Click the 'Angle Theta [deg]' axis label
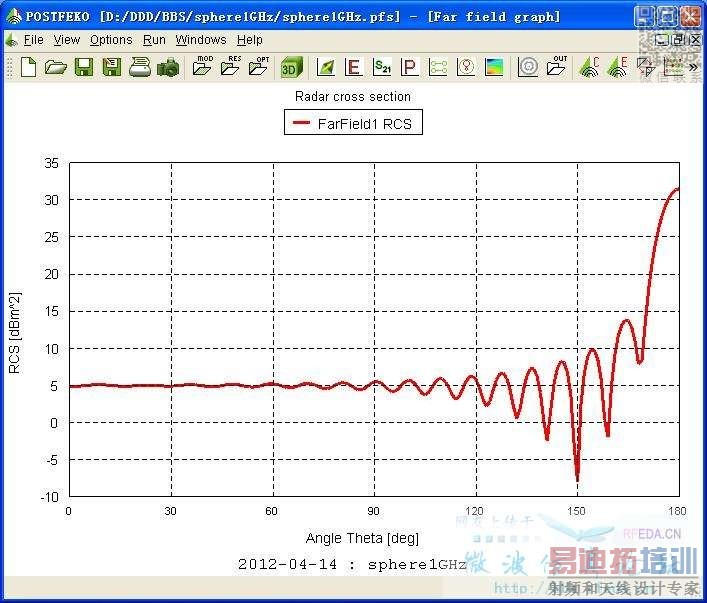 click(362, 538)
